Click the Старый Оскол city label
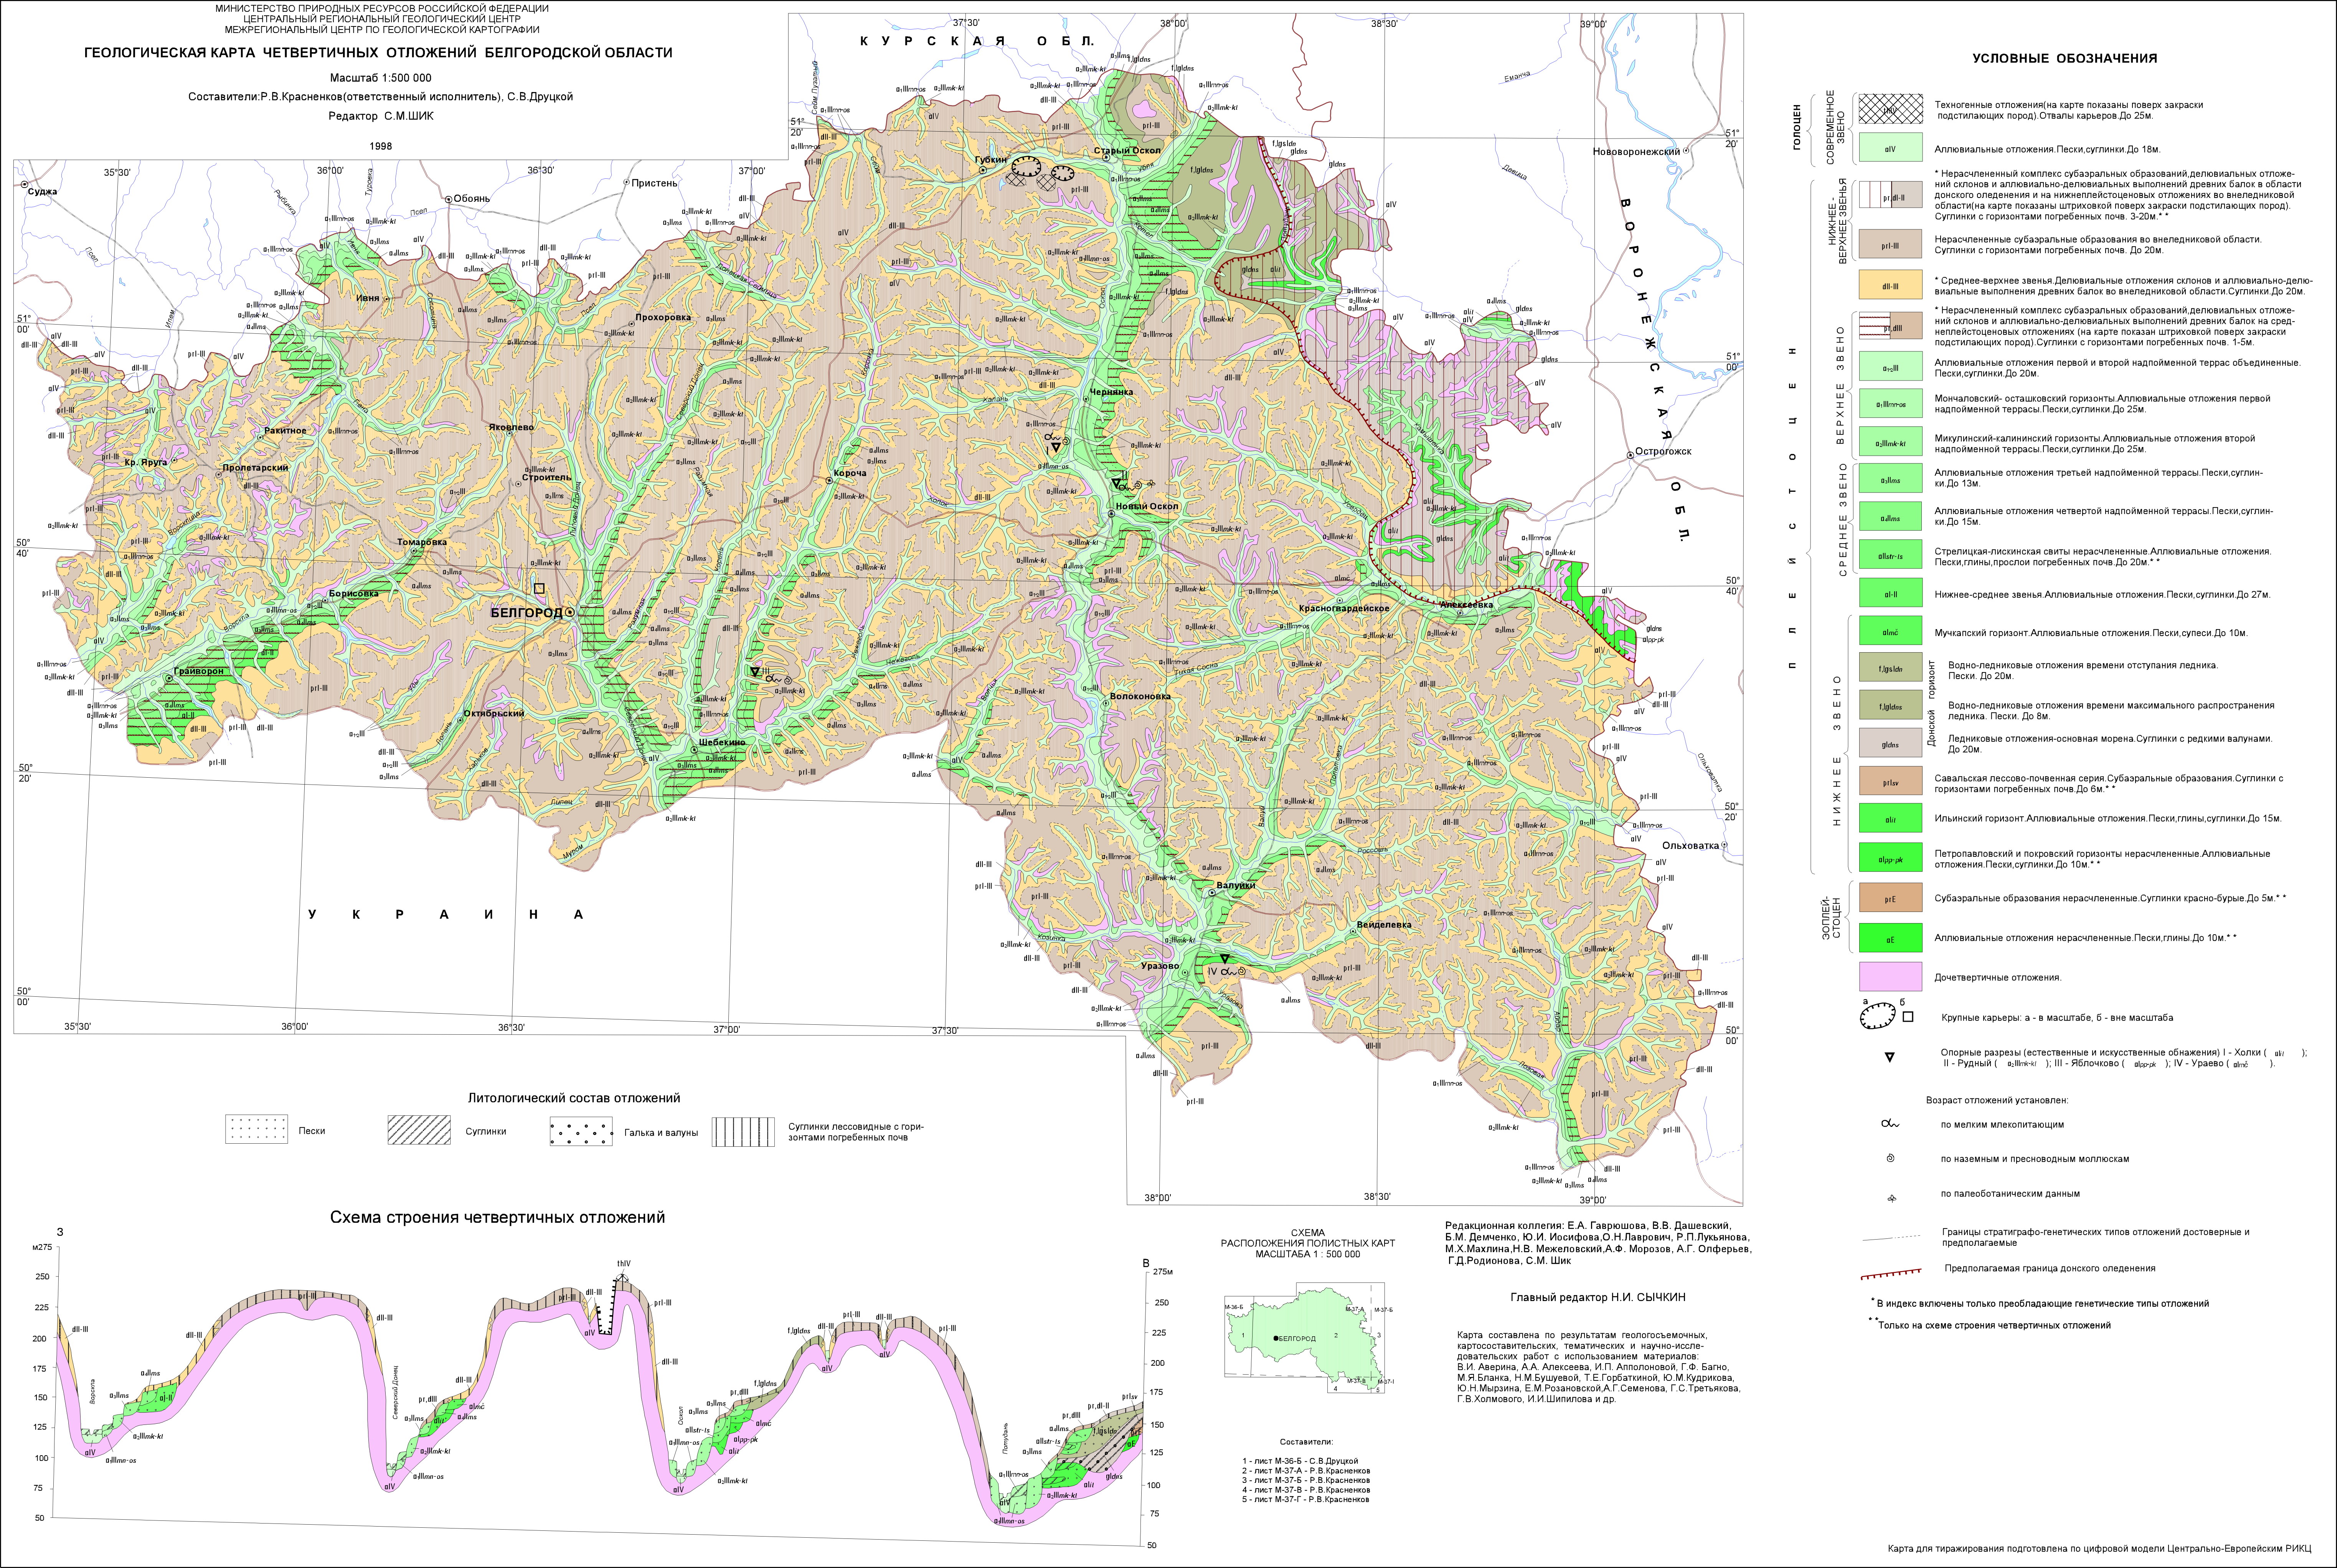Screen dimensions: 2337x1568 tap(1127, 151)
